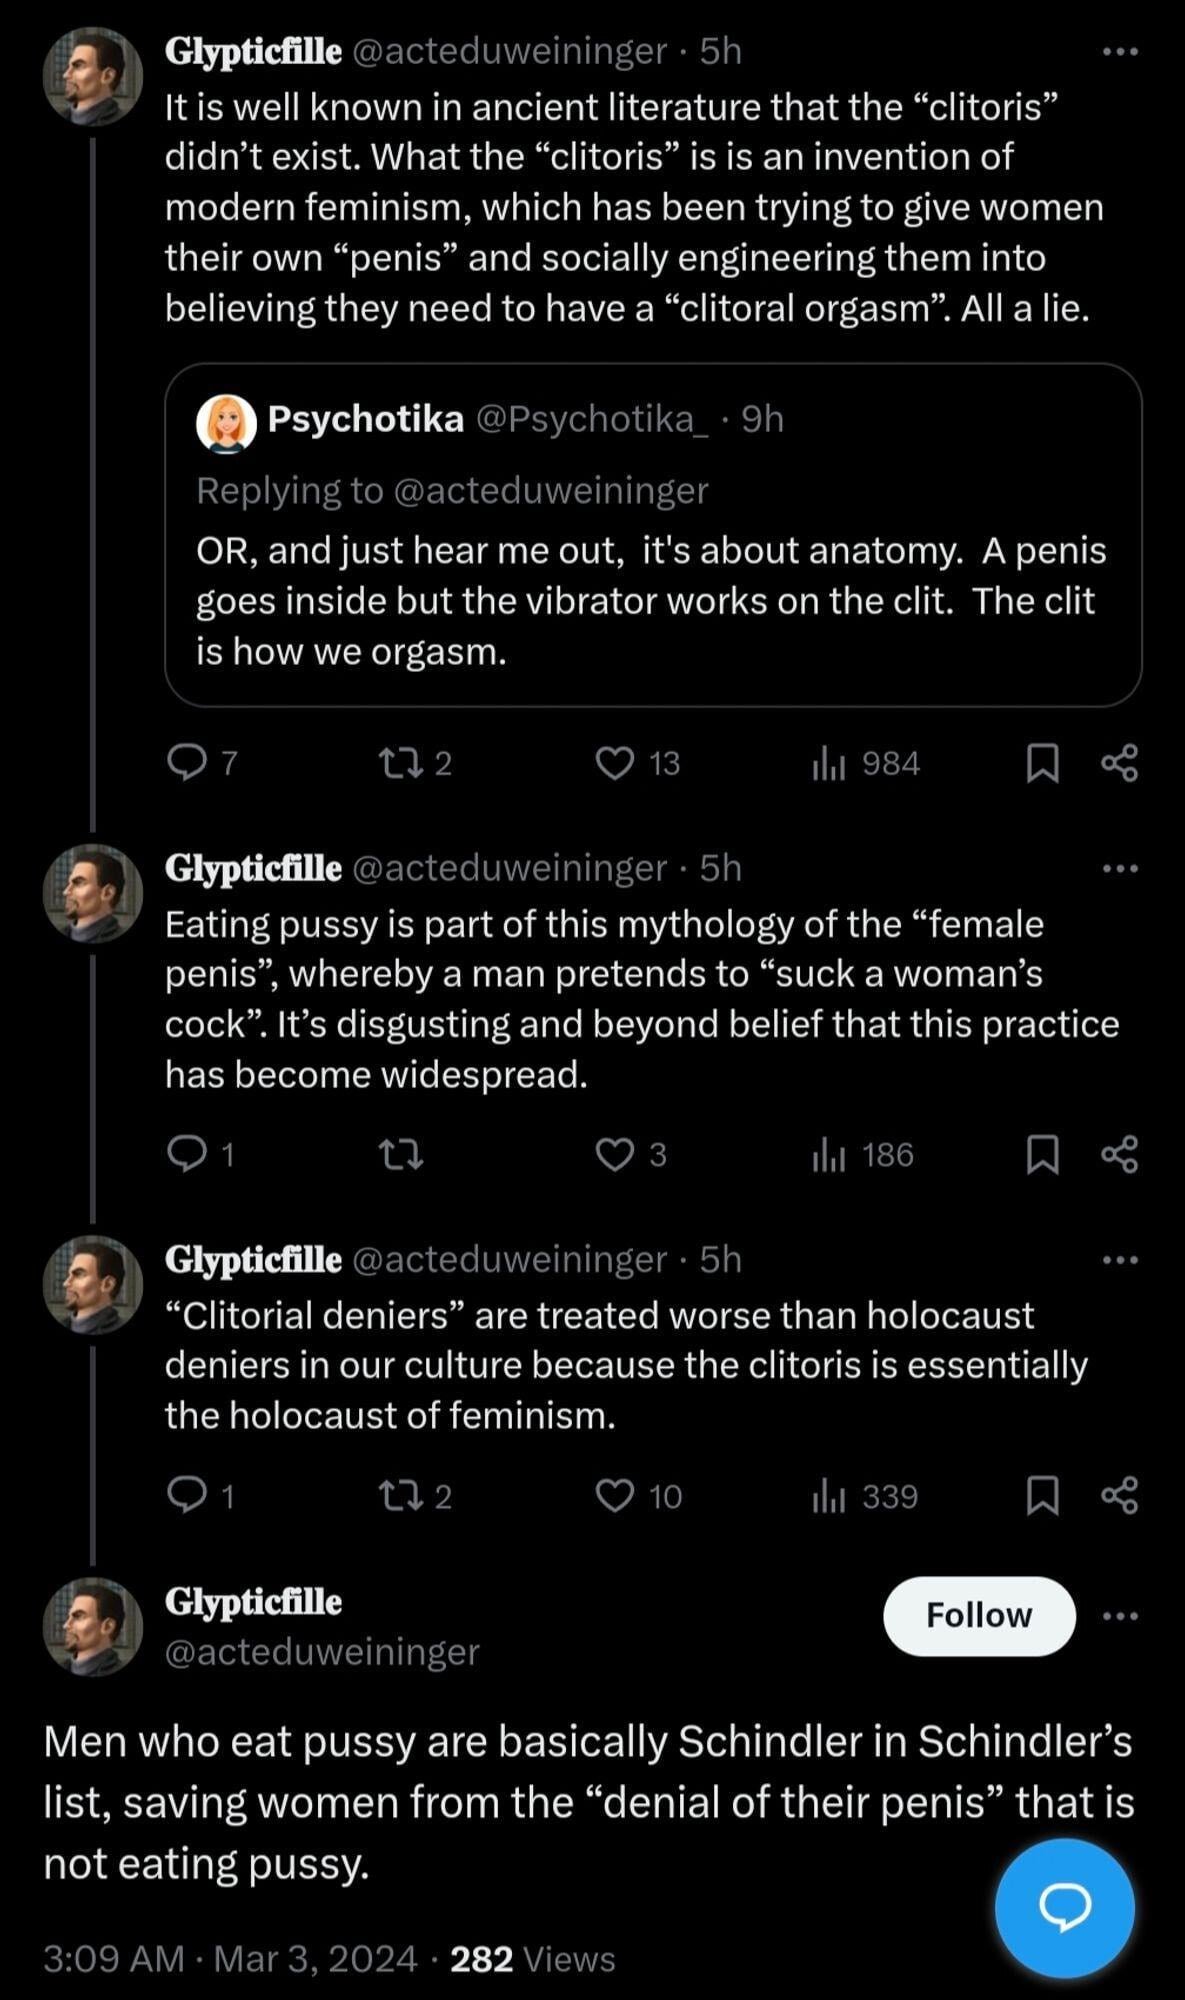Open the Glypticfille avatar on top tweet
1185x2000 pixels.
pos(93,76)
